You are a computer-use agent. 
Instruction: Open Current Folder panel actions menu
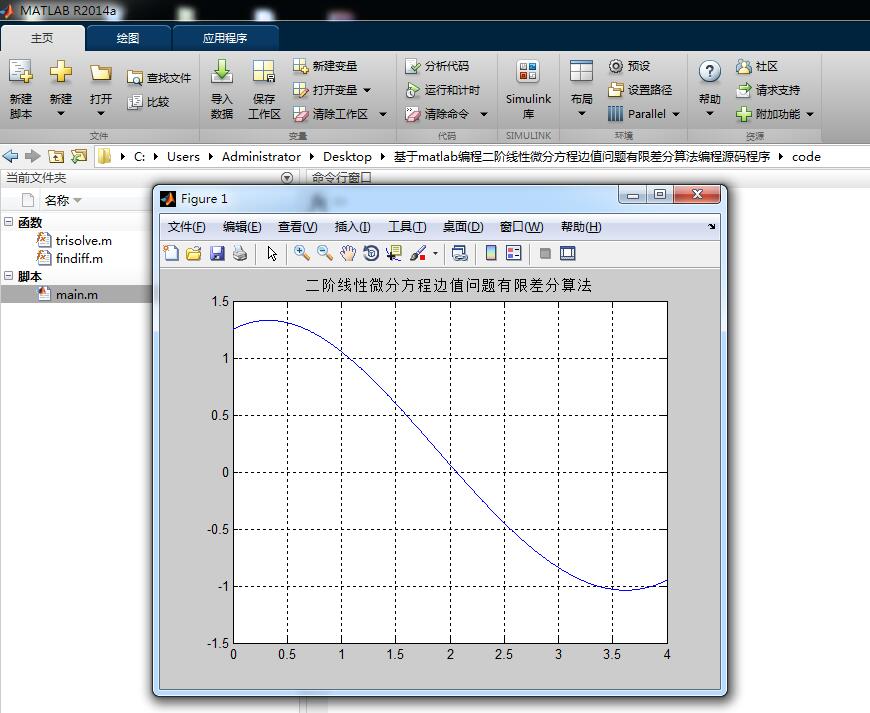pyautogui.click(x=287, y=178)
